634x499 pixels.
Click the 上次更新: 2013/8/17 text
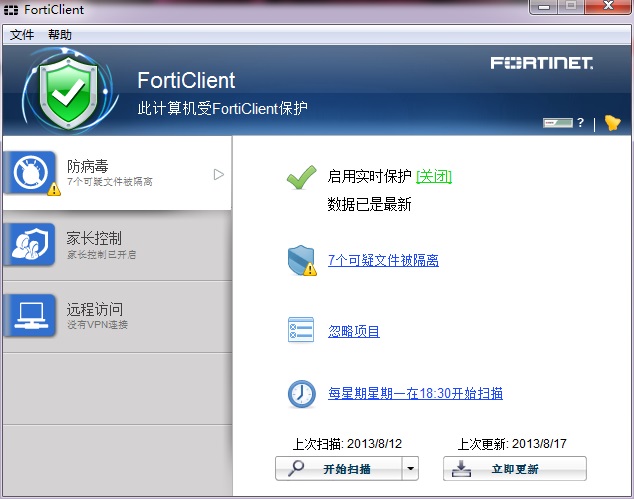512,444
